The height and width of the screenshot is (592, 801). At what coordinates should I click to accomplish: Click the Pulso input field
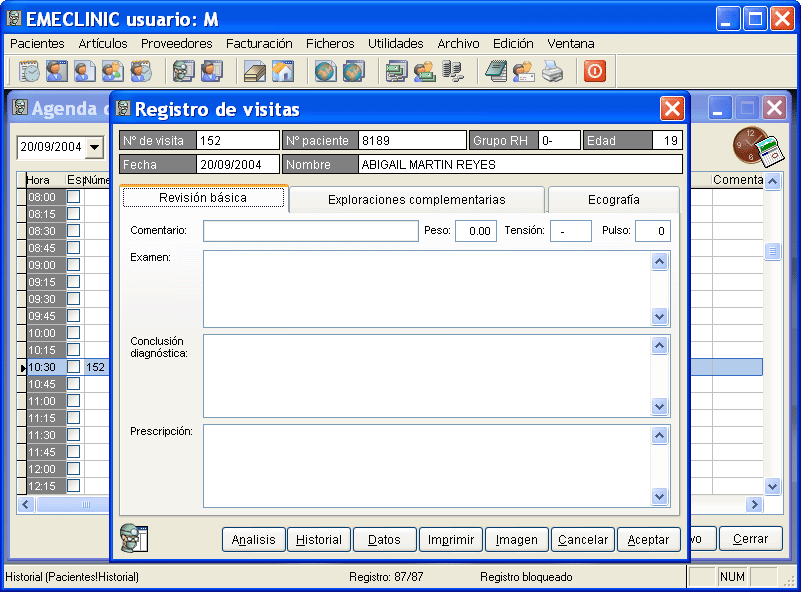tap(653, 231)
